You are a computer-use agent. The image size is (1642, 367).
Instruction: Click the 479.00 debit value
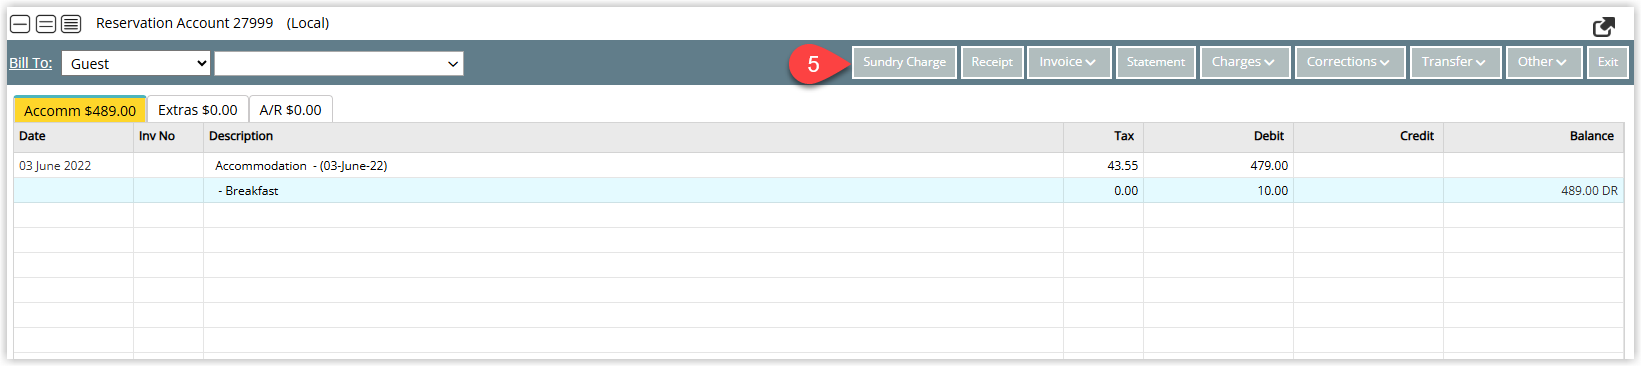click(x=1269, y=166)
